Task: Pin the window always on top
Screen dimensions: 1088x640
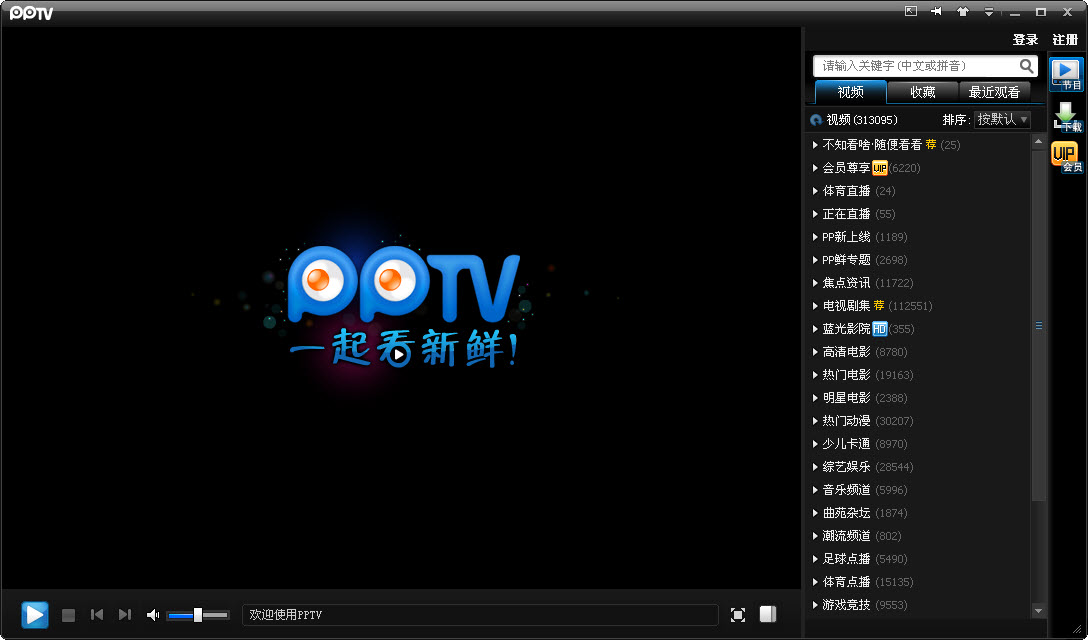Action: (937, 12)
